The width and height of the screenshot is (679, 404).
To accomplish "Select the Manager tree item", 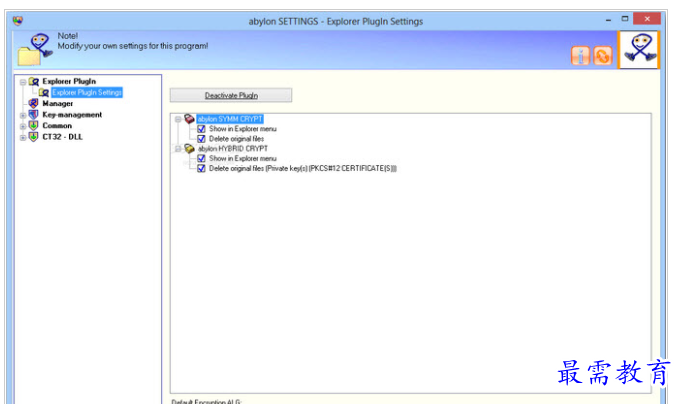I will pyautogui.click(x=58, y=103).
